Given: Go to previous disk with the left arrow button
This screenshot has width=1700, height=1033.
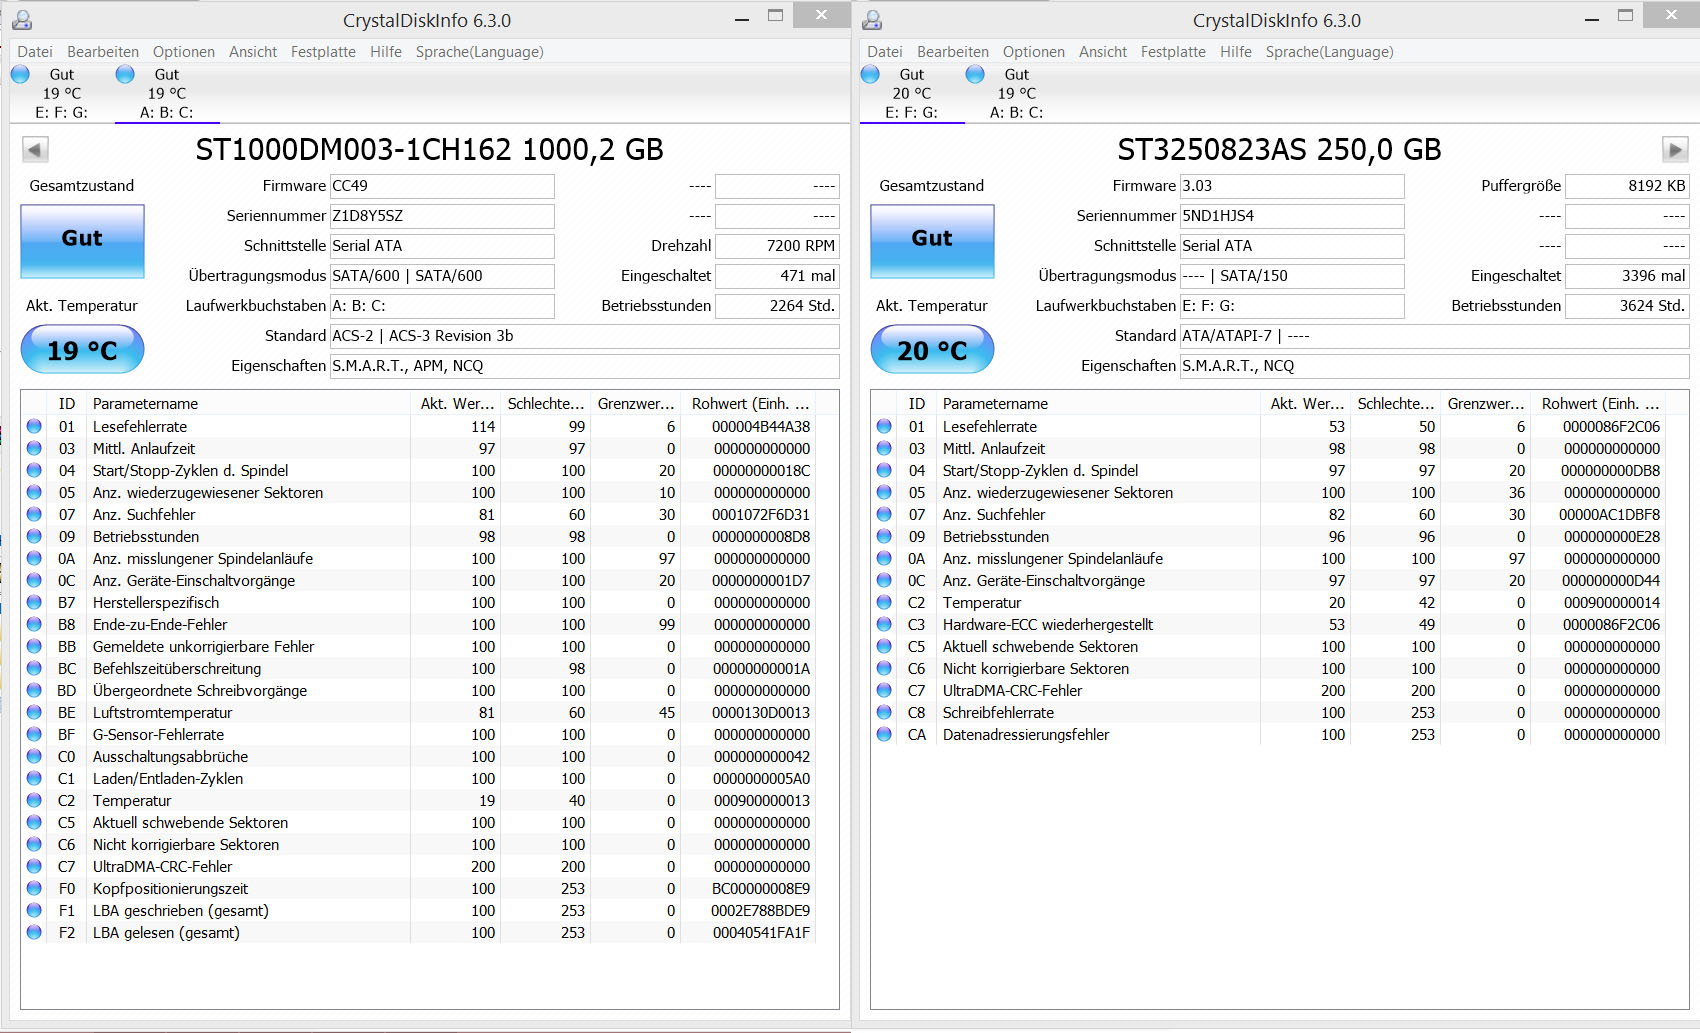Looking at the screenshot, I should (35, 150).
